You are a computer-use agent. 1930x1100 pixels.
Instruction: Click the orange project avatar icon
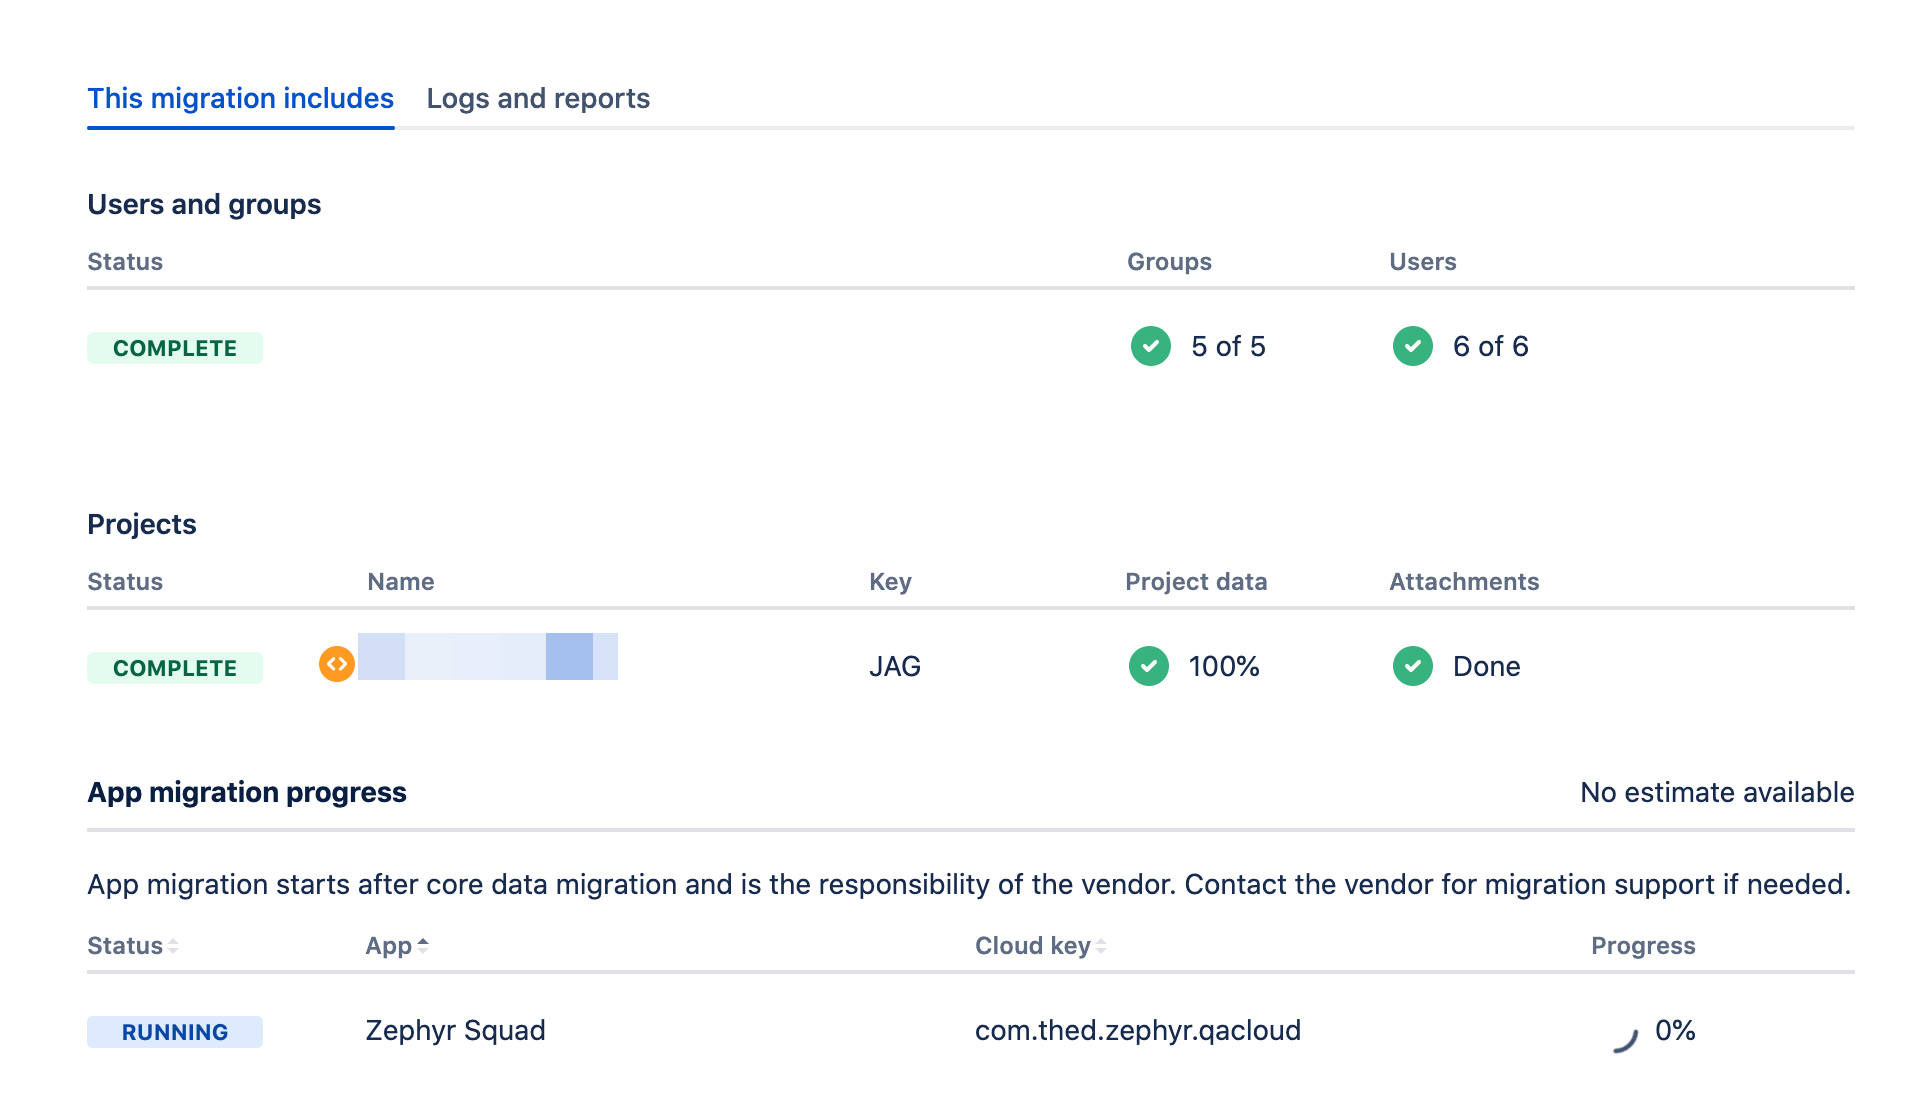pyautogui.click(x=337, y=663)
